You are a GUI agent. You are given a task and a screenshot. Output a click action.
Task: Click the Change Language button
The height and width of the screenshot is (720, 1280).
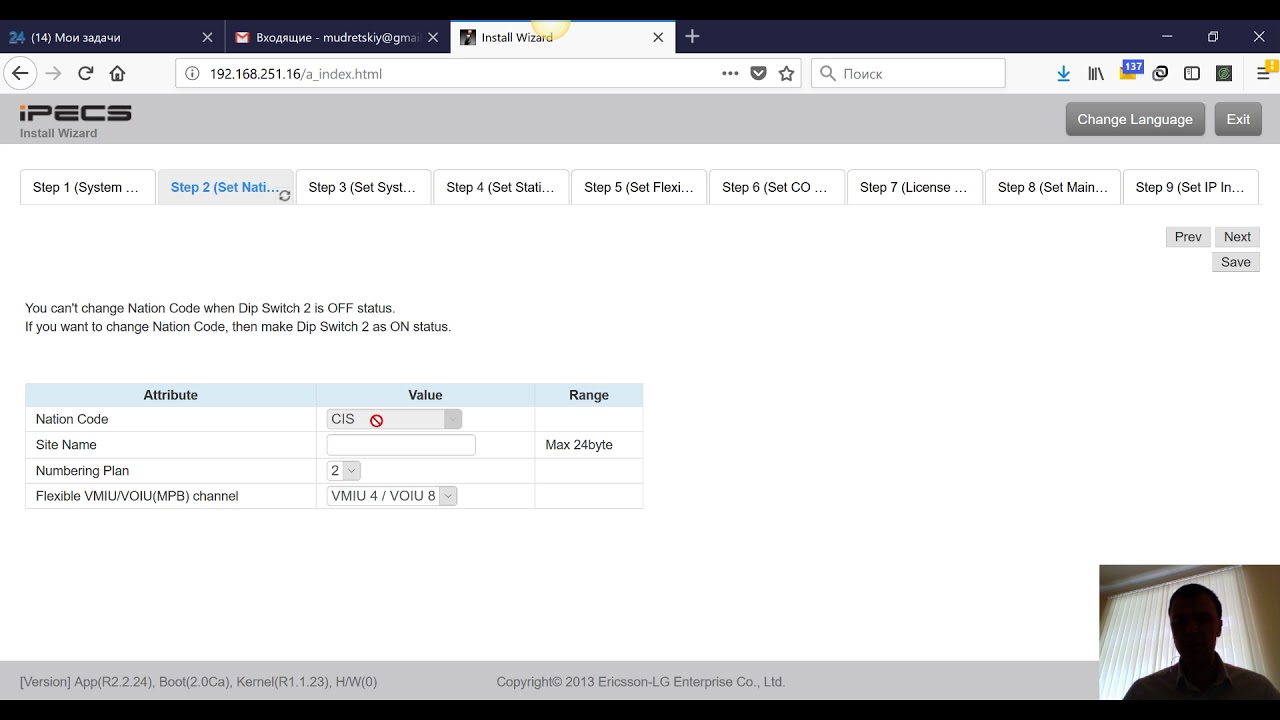pyautogui.click(x=1135, y=119)
